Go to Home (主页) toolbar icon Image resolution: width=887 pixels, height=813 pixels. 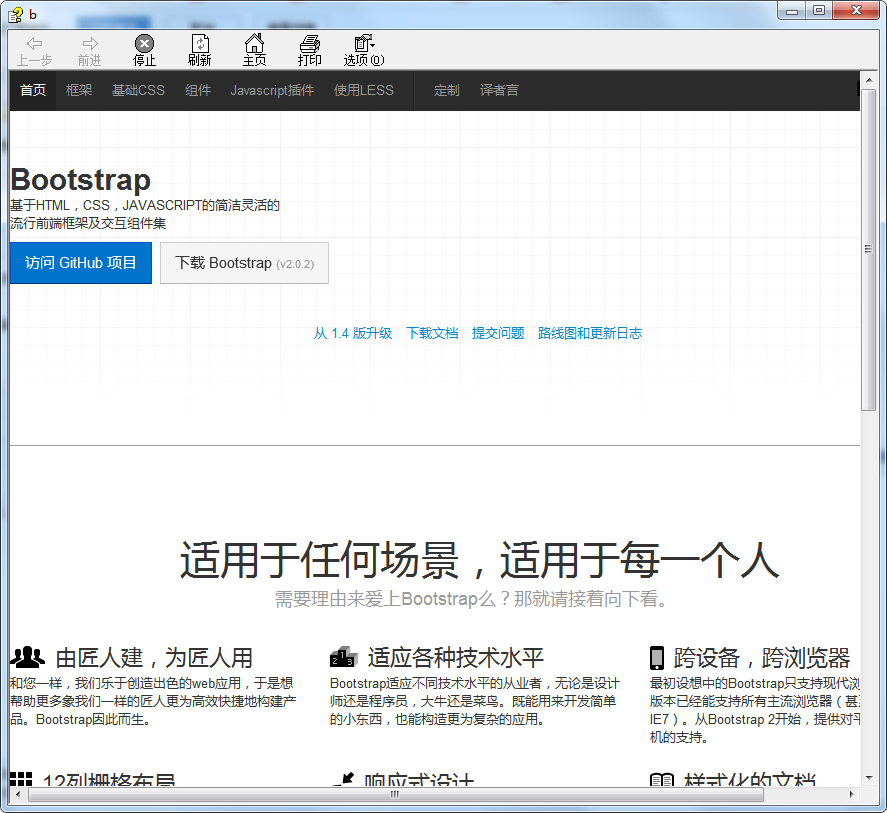[x=255, y=44]
